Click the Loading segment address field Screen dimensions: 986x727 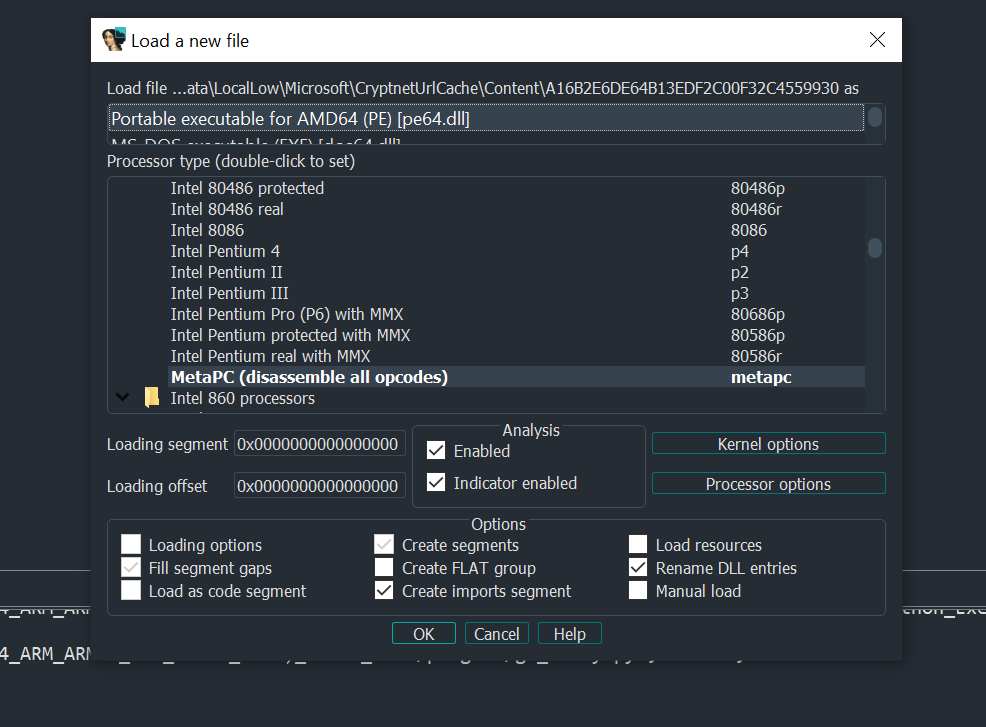pos(319,444)
